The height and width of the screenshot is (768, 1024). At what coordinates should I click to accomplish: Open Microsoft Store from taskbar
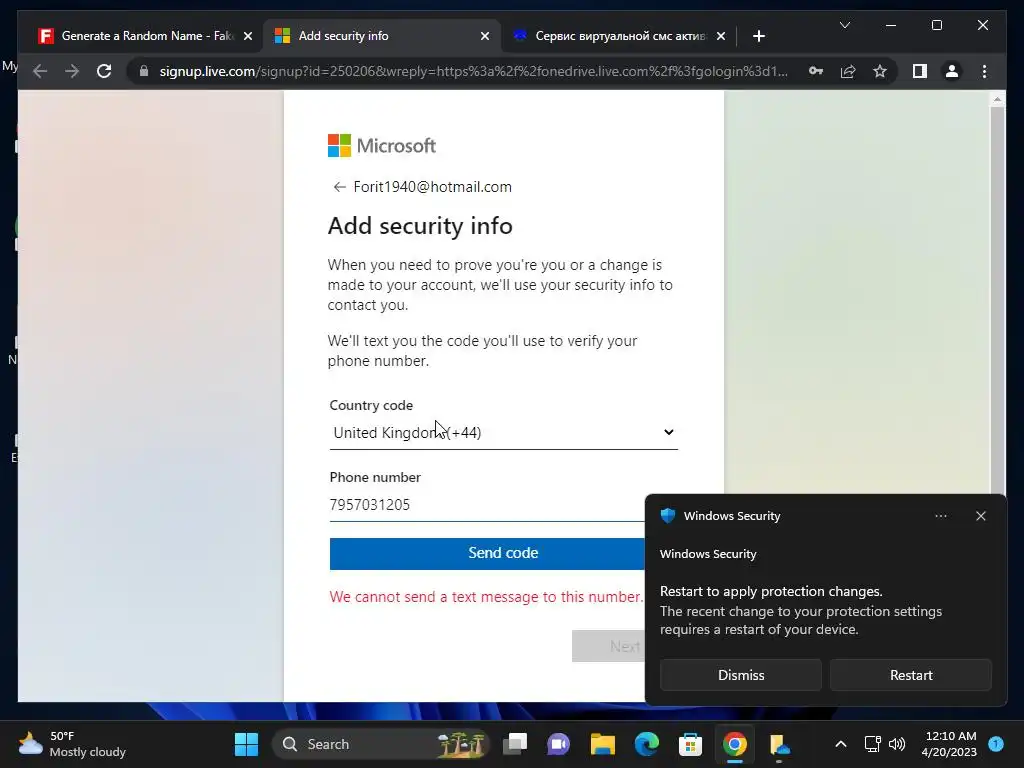690,744
